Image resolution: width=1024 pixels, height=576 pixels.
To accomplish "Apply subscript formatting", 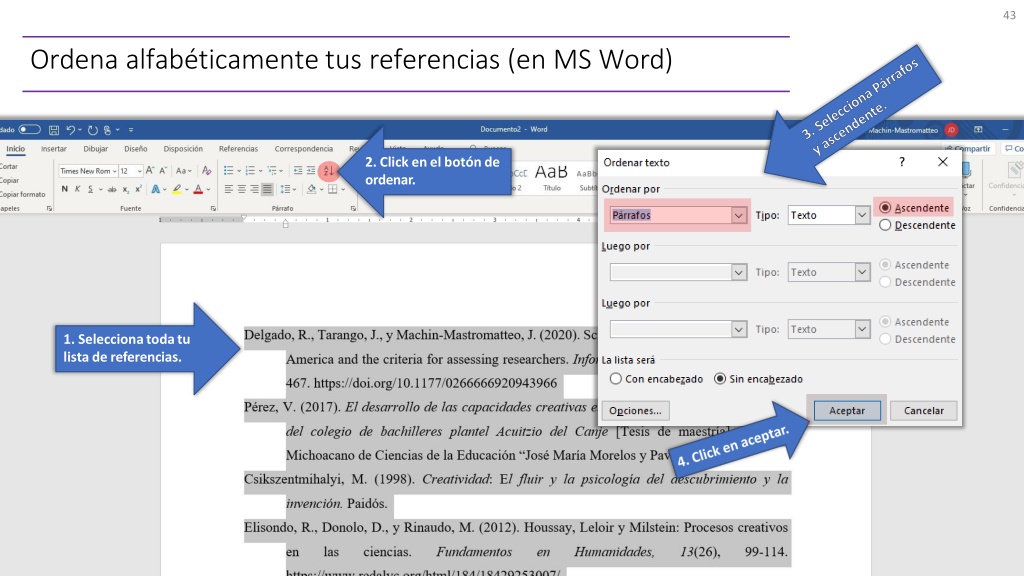I will click(x=125, y=189).
